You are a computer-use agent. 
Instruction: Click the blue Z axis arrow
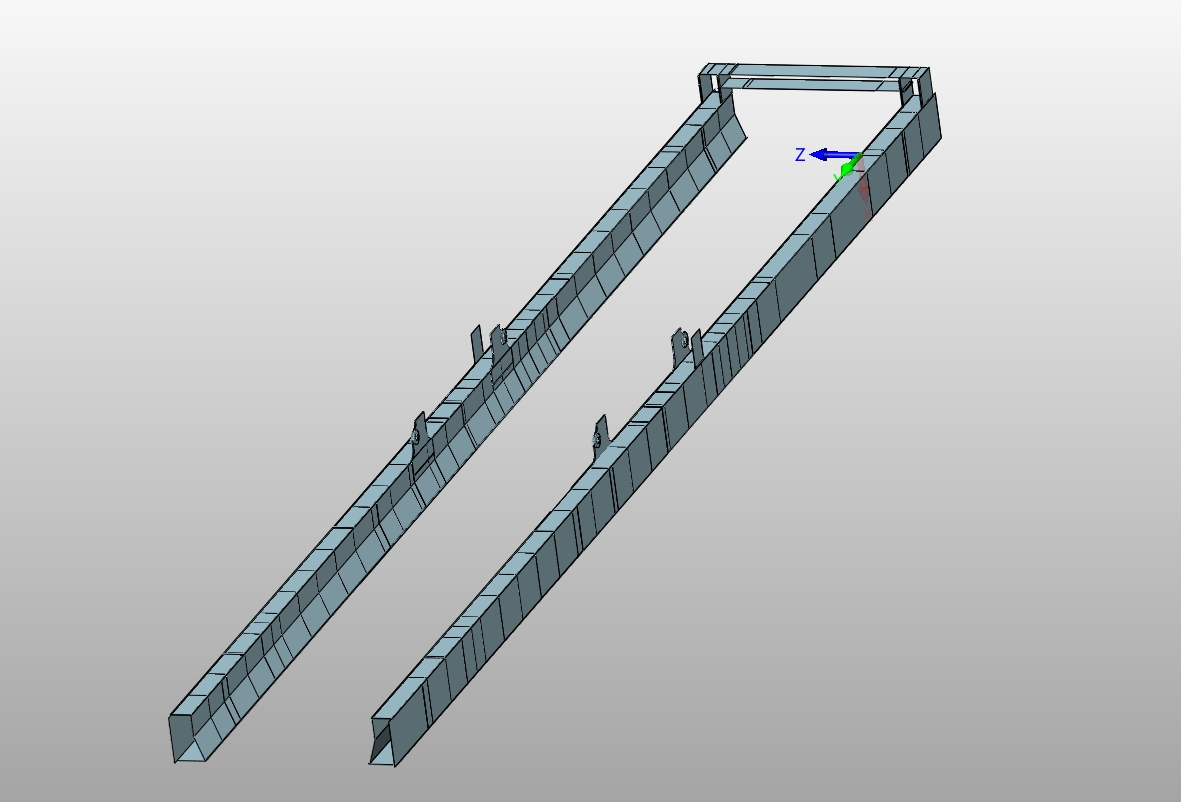point(832,155)
